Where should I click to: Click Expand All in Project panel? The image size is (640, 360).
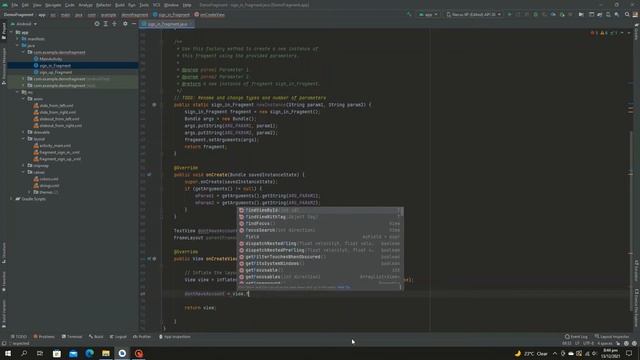click(x=106, y=24)
